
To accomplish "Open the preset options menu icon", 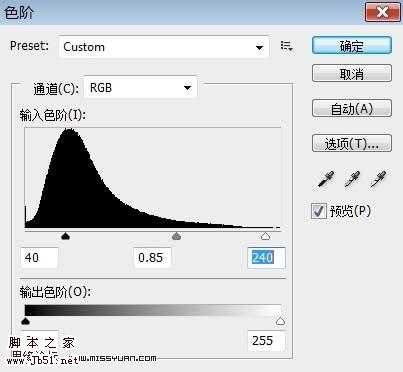I will [286, 46].
